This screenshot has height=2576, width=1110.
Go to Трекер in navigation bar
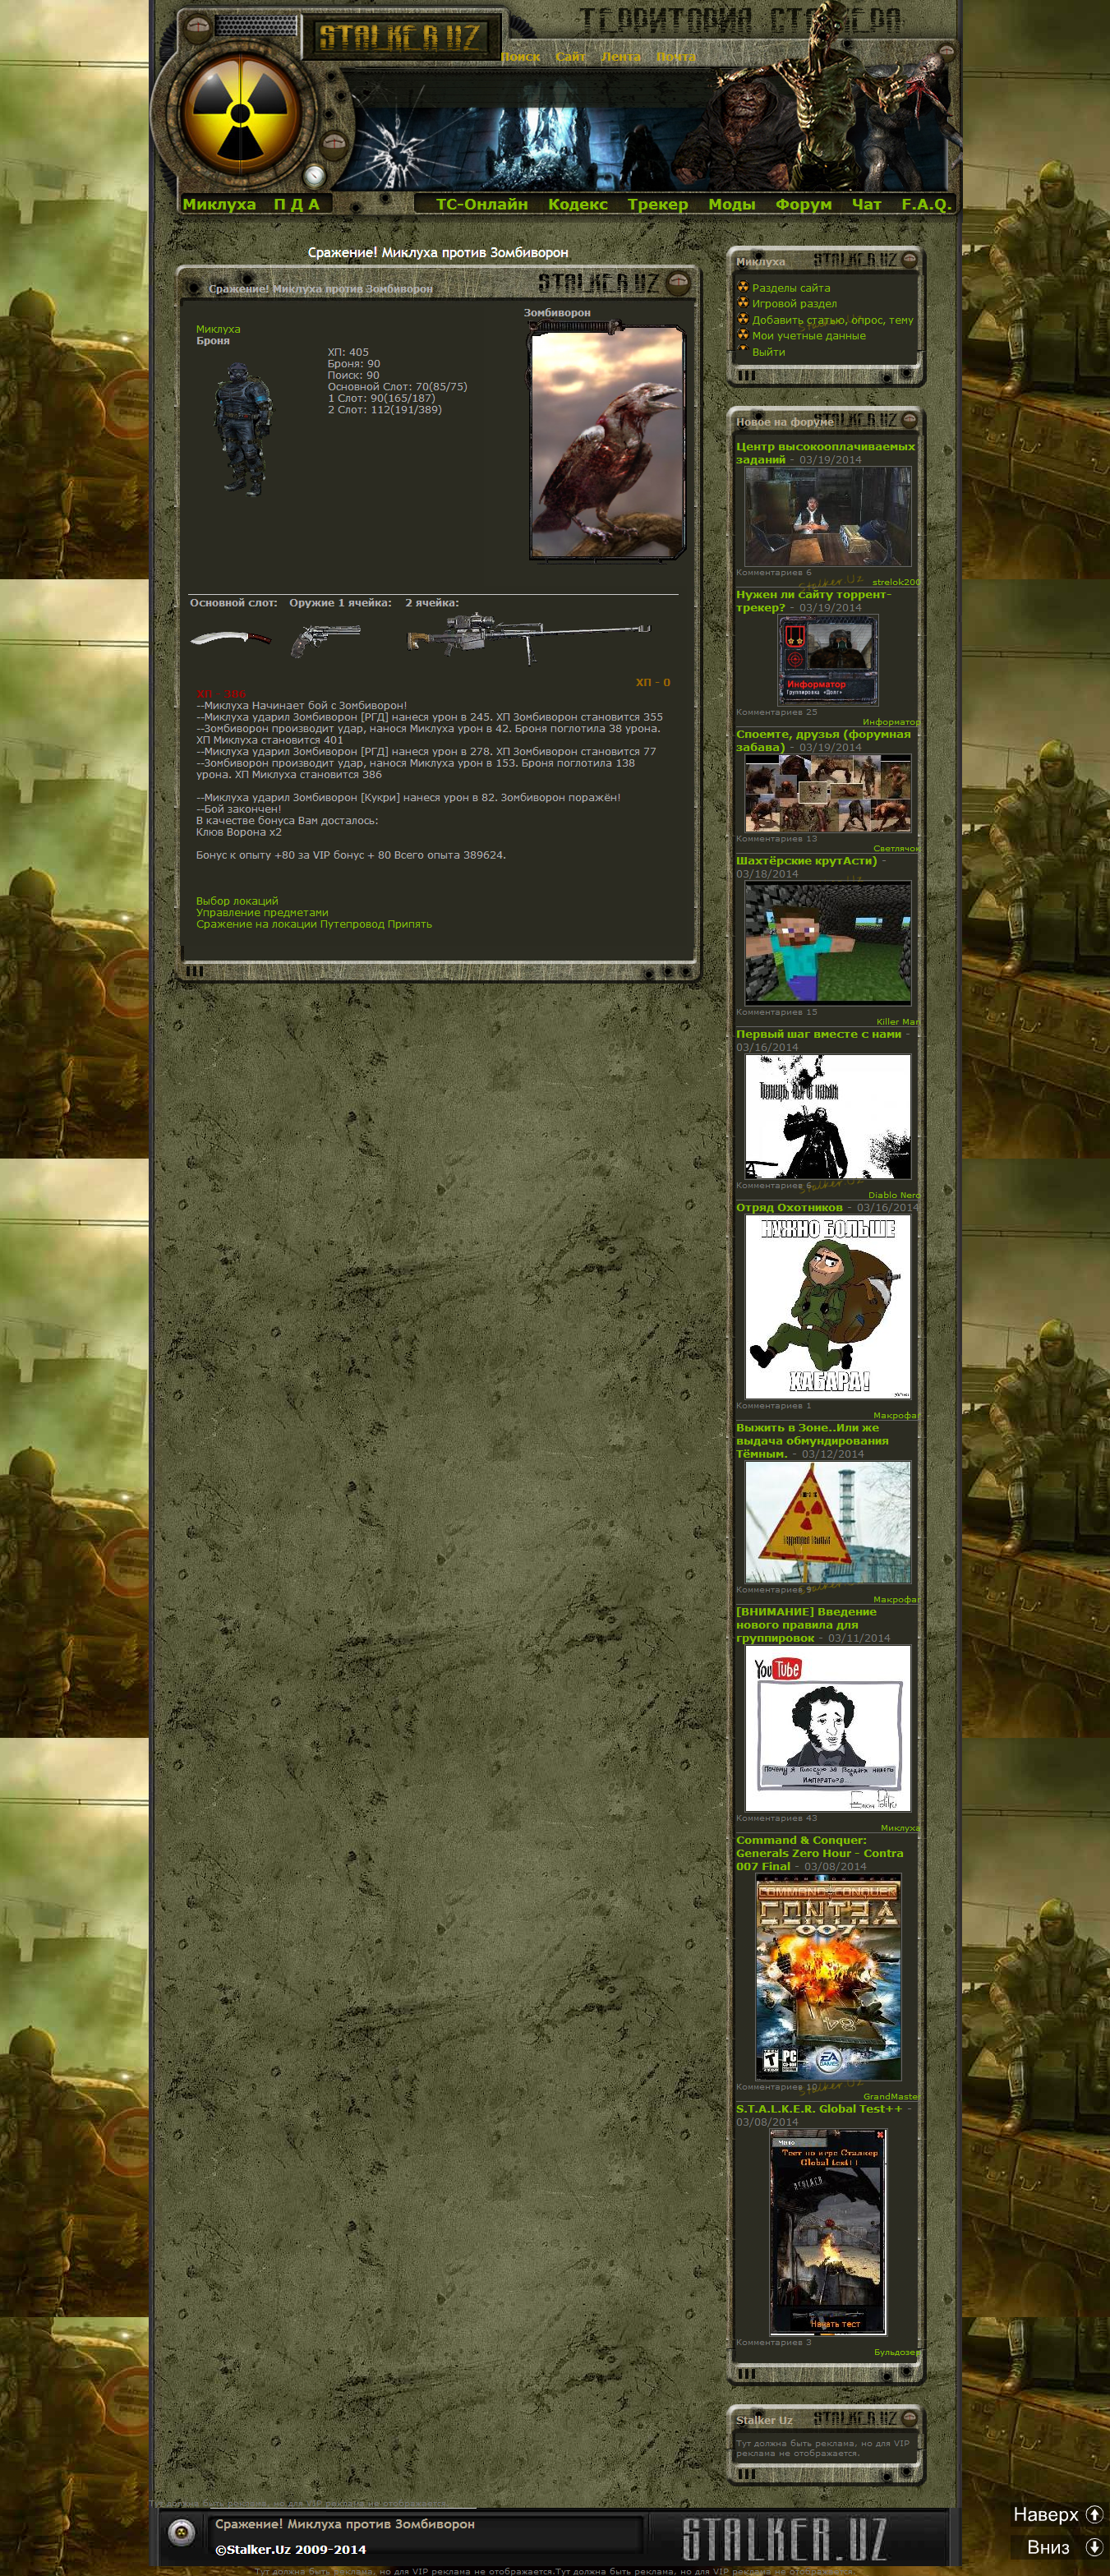(x=657, y=204)
